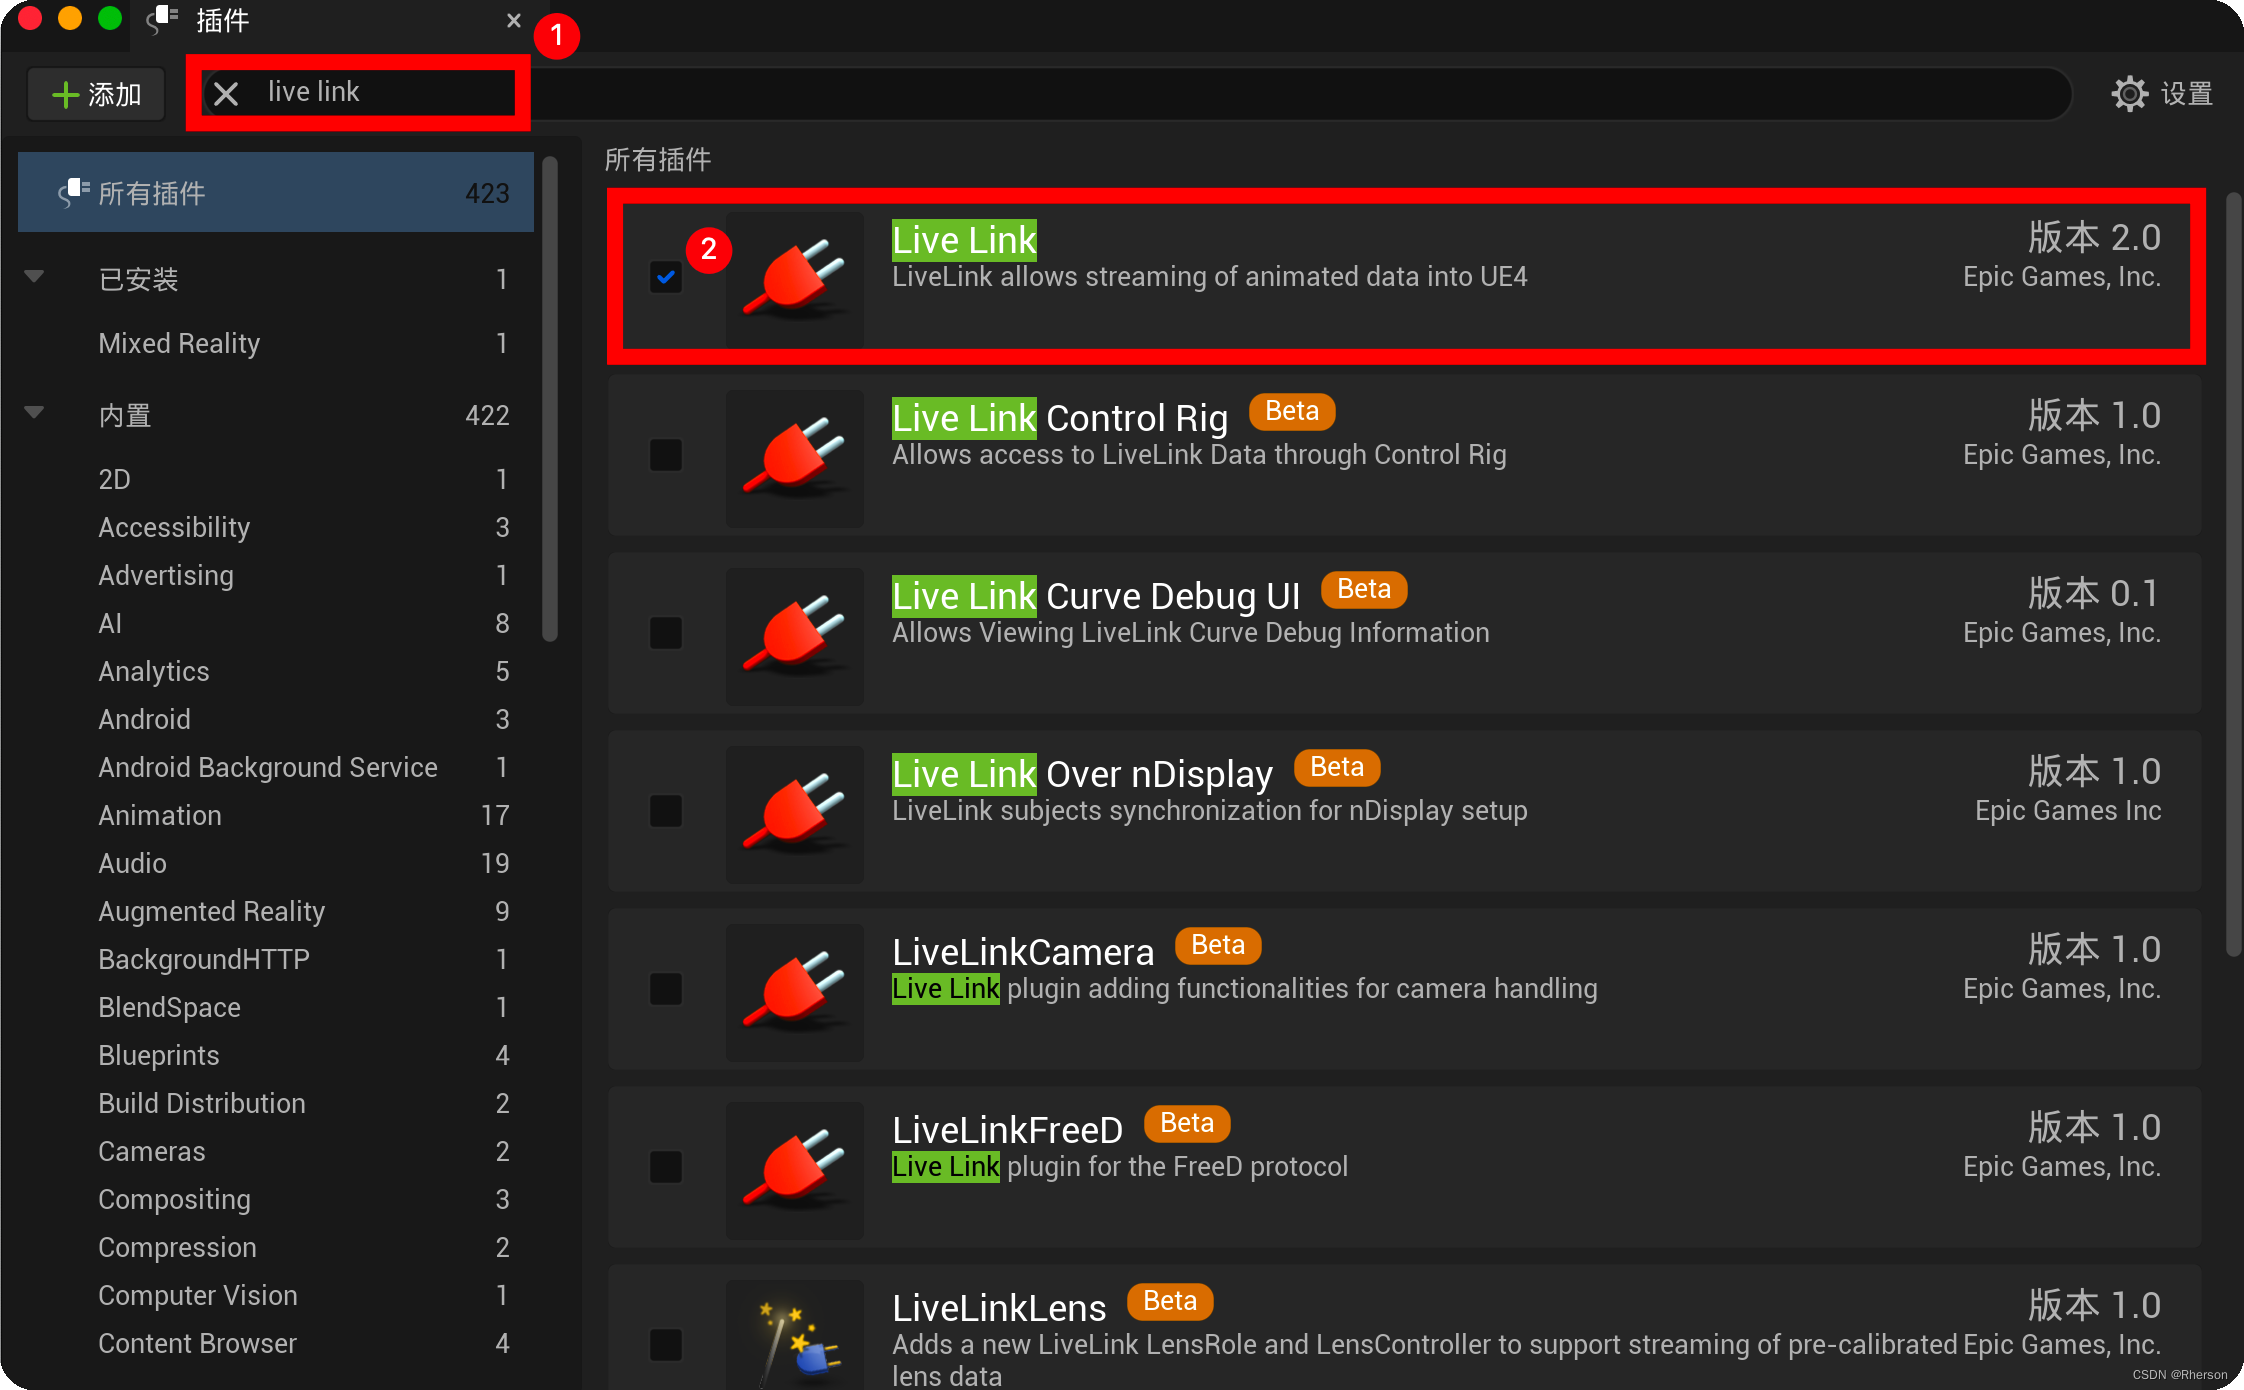Click the green plus add icon
2244x1390 pixels.
point(65,95)
